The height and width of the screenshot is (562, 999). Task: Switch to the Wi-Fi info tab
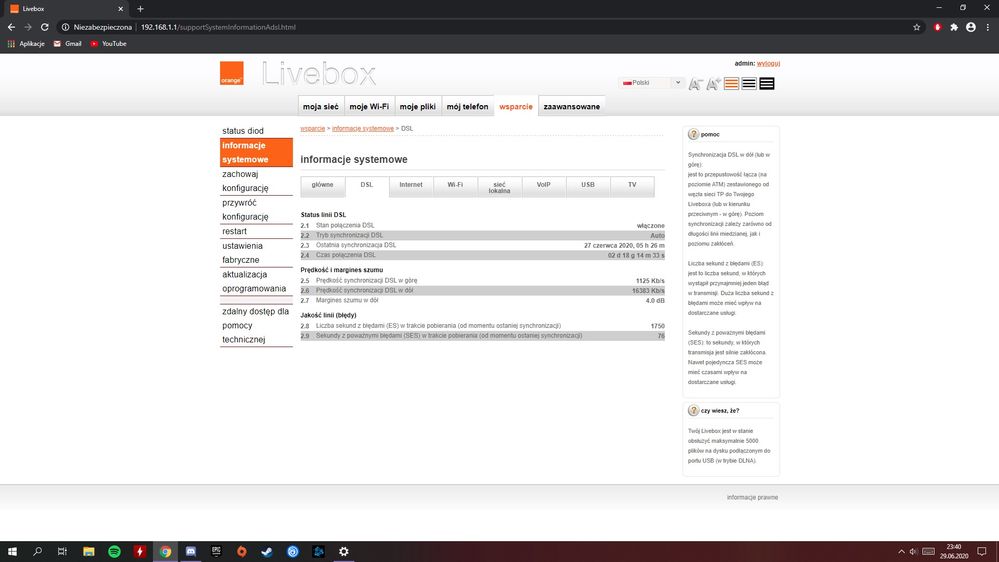point(455,185)
